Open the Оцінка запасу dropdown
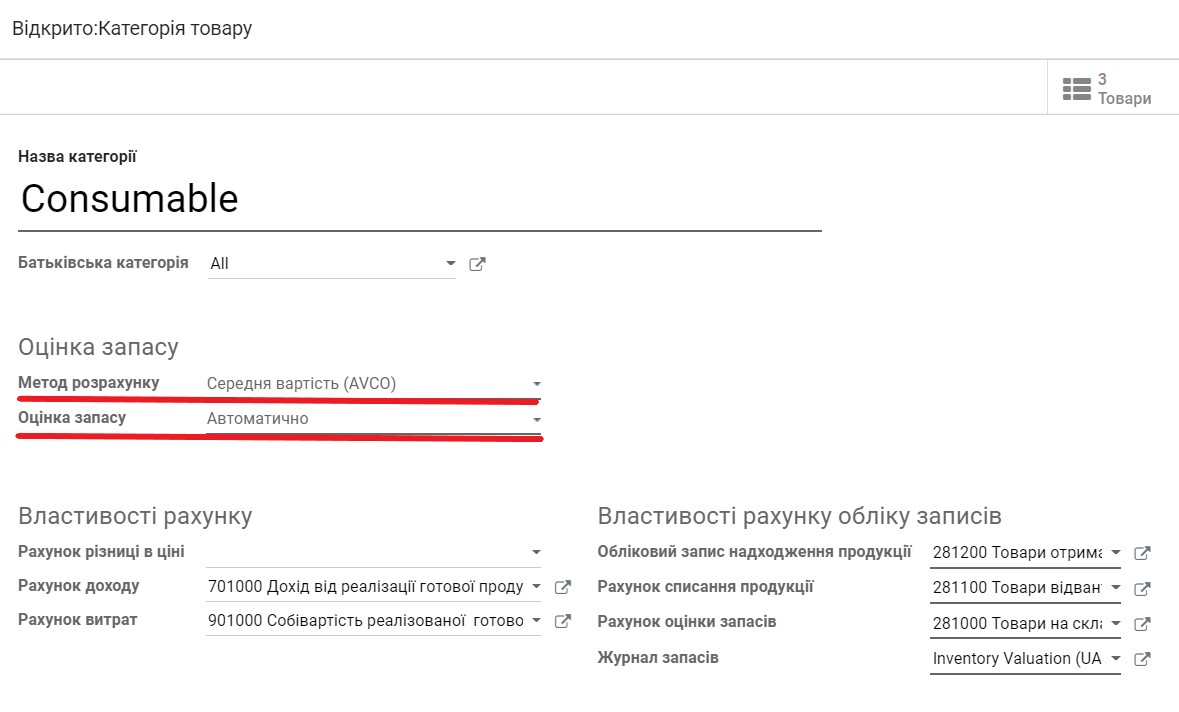The image size is (1179, 712). [537, 418]
